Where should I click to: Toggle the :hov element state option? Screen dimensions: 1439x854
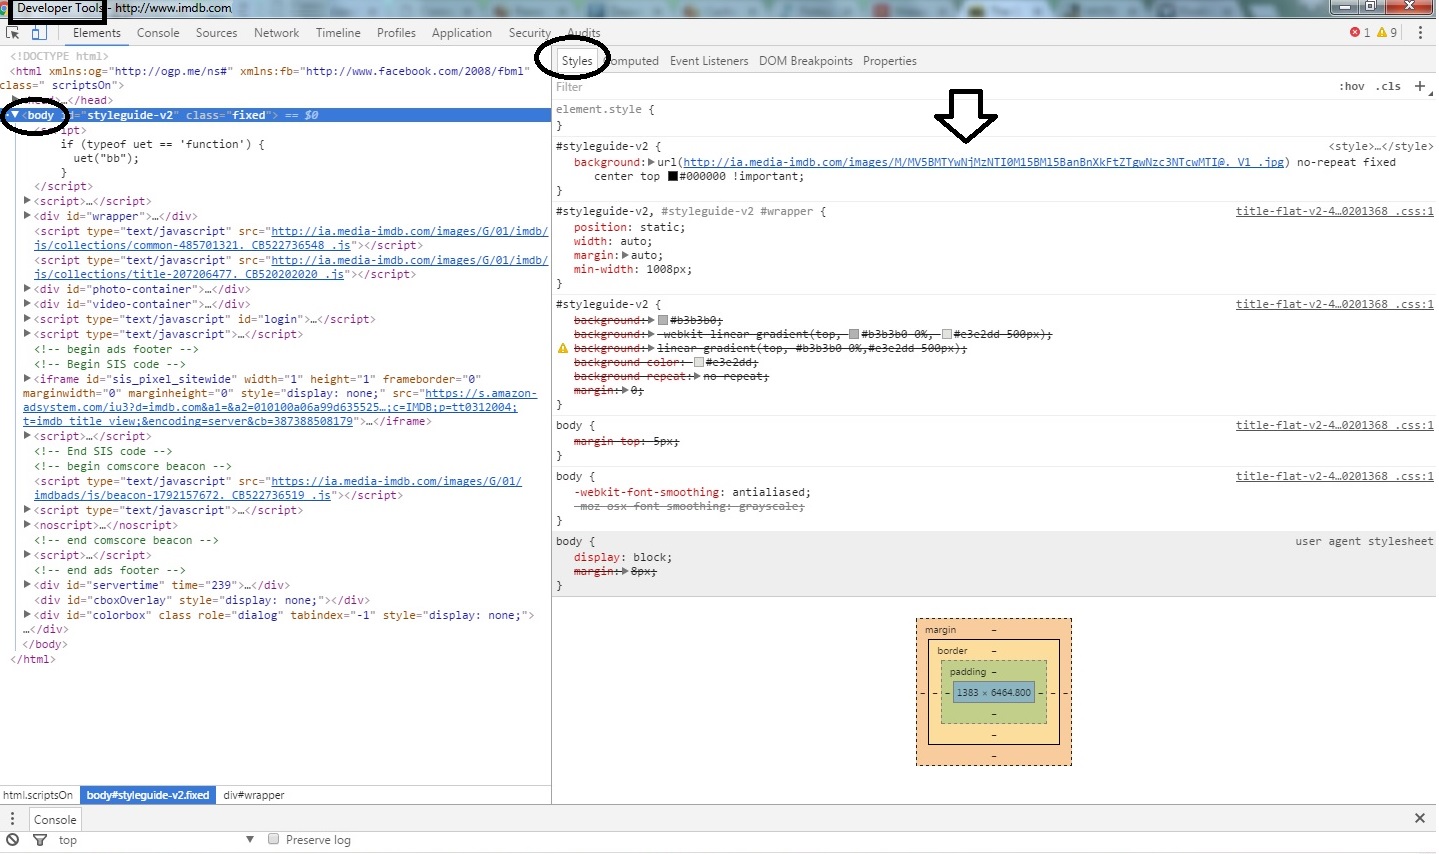click(1352, 87)
